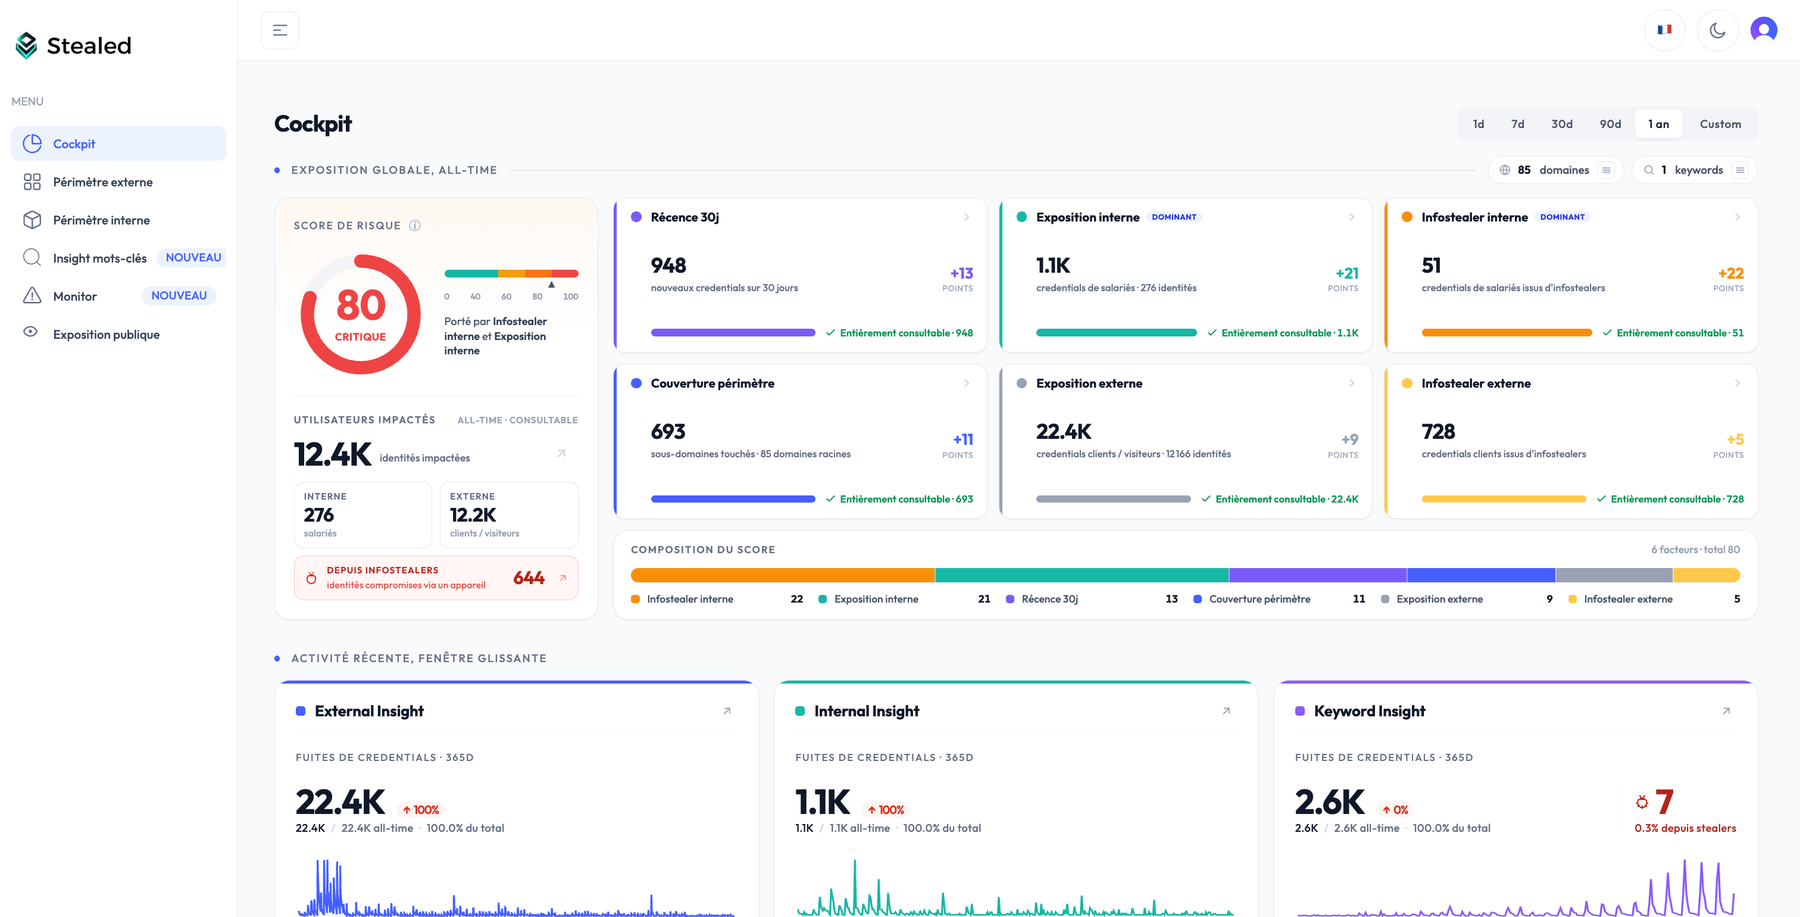
Task: Open Internal Insight arrow icon
Action: click(1226, 711)
